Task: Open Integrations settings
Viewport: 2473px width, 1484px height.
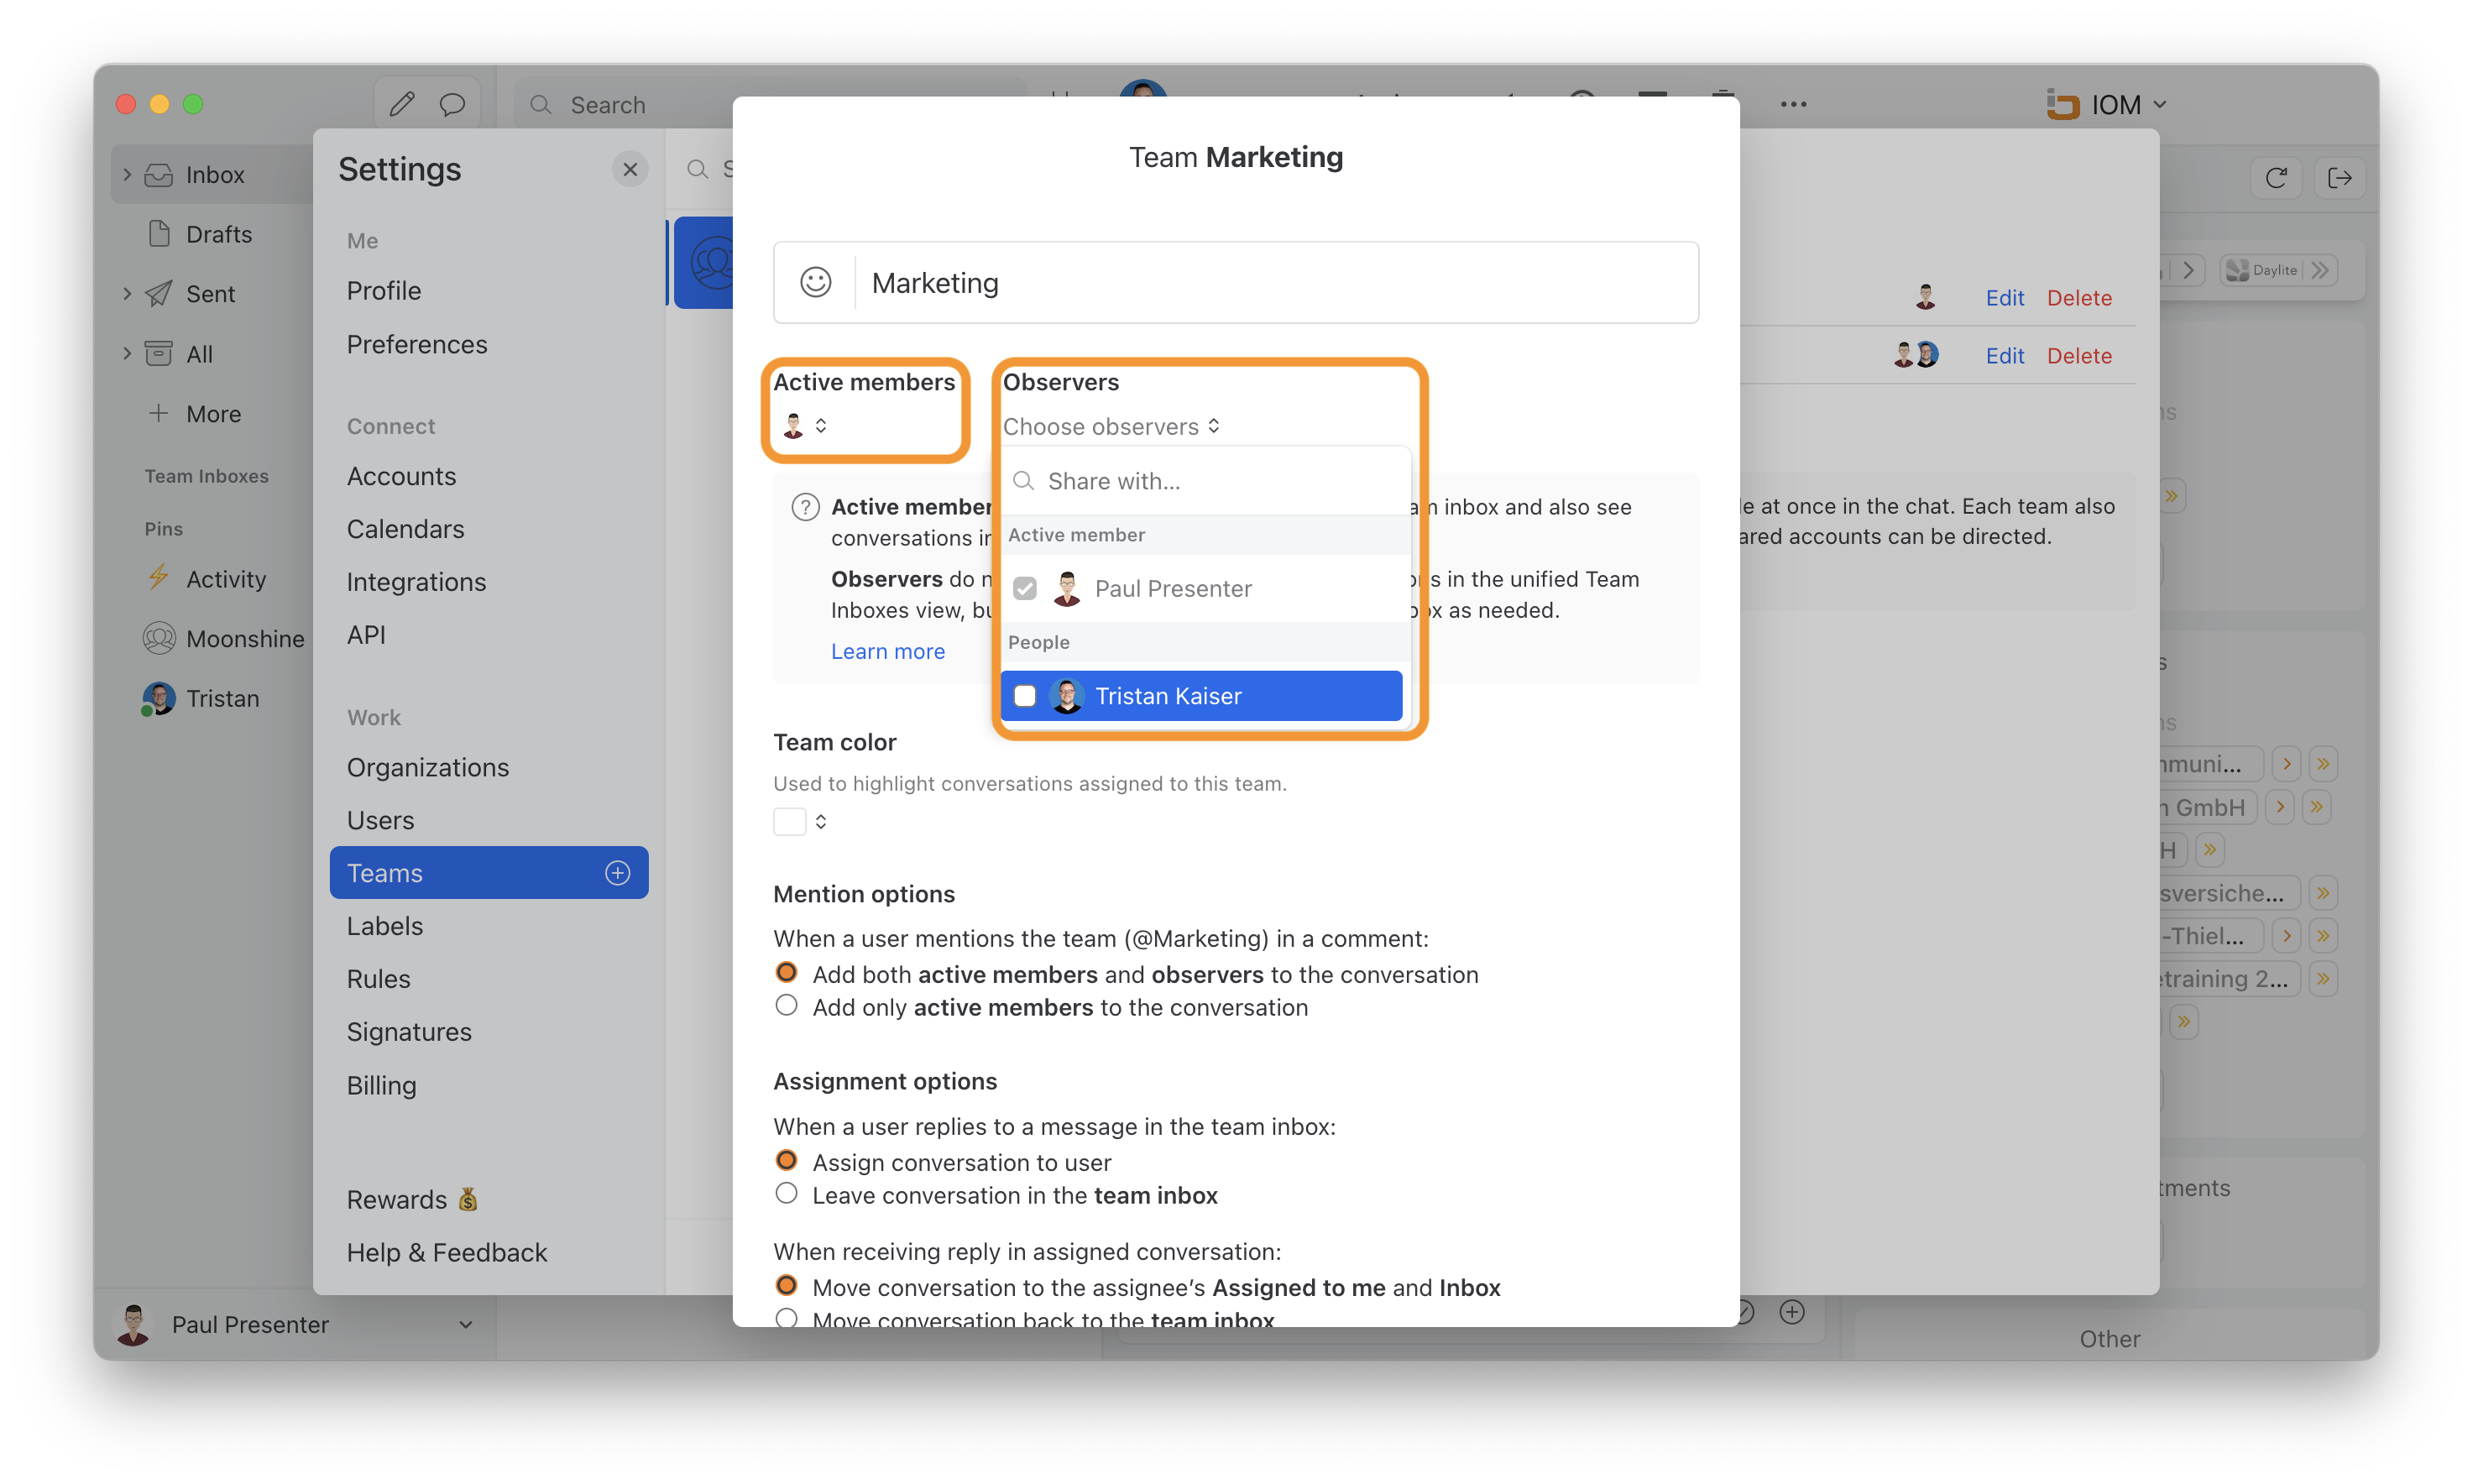Action: click(416, 582)
